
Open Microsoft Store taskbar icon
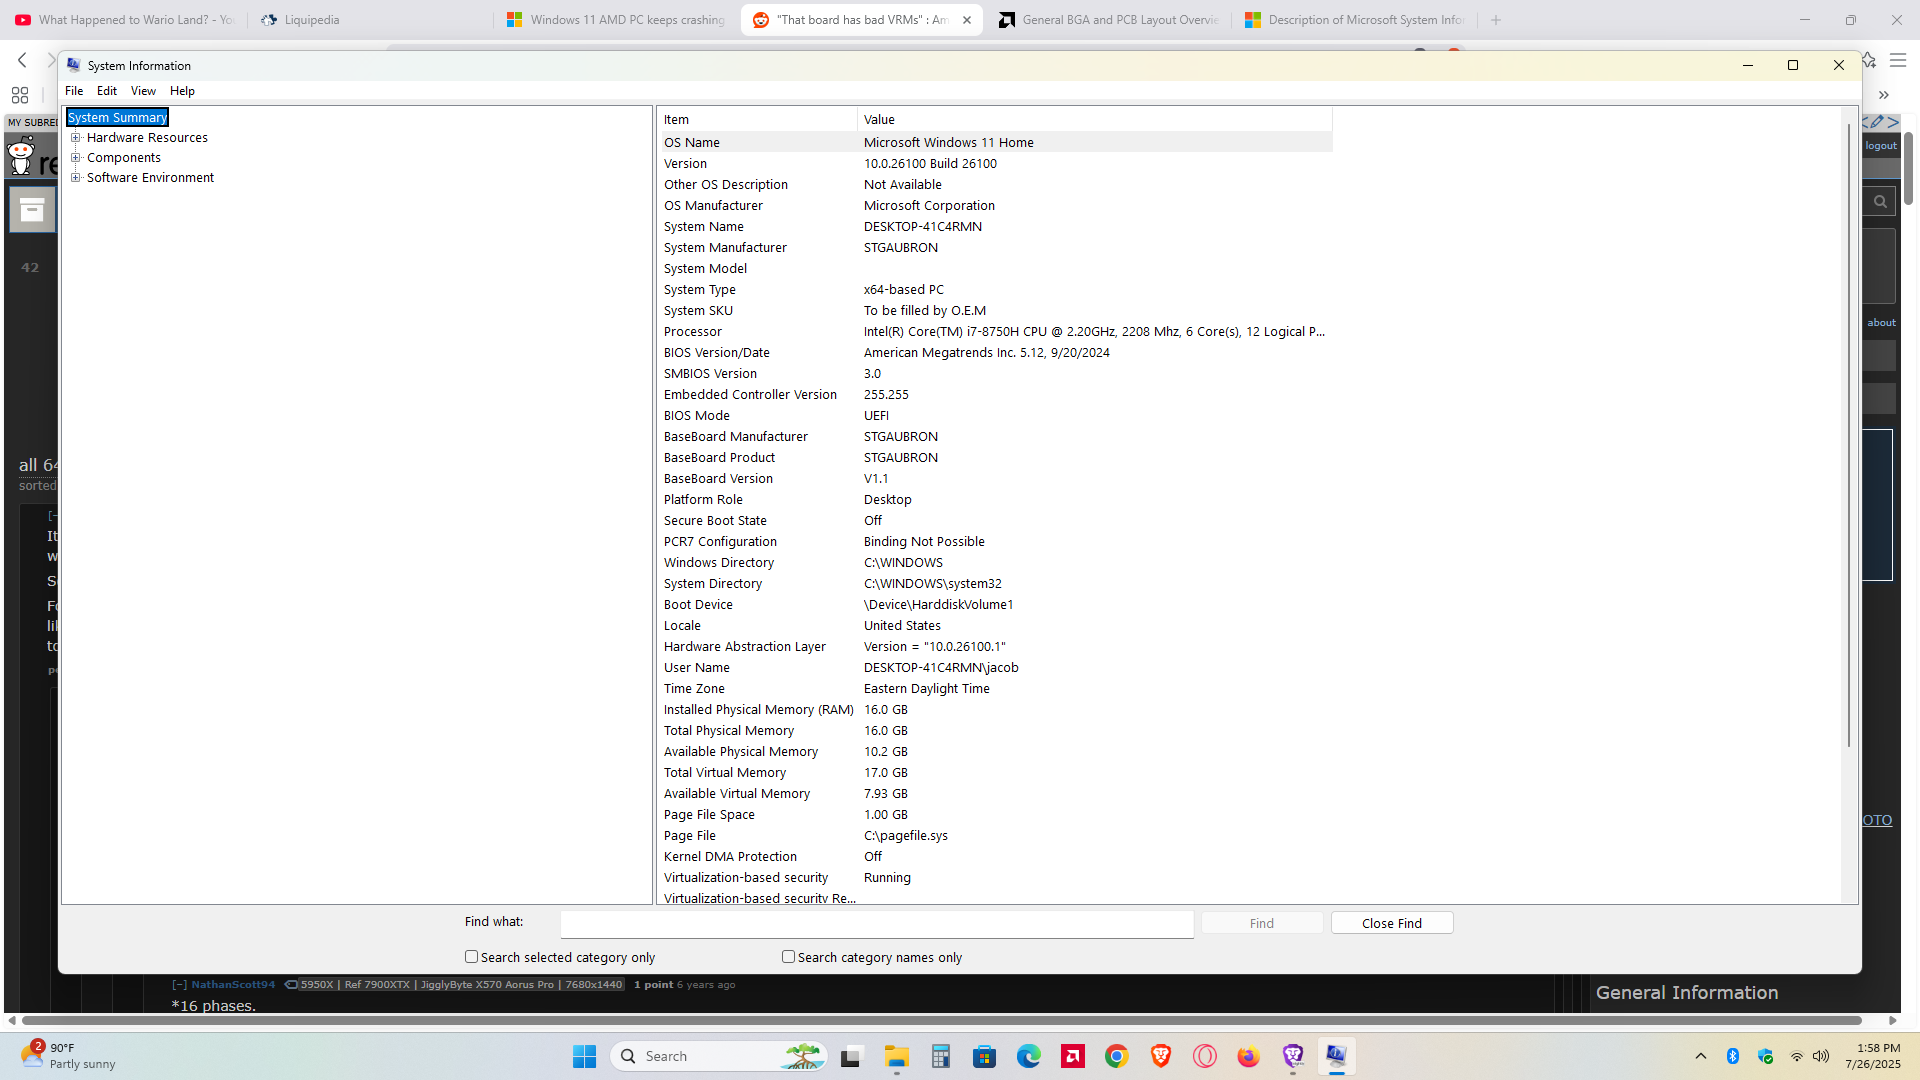(984, 1056)
